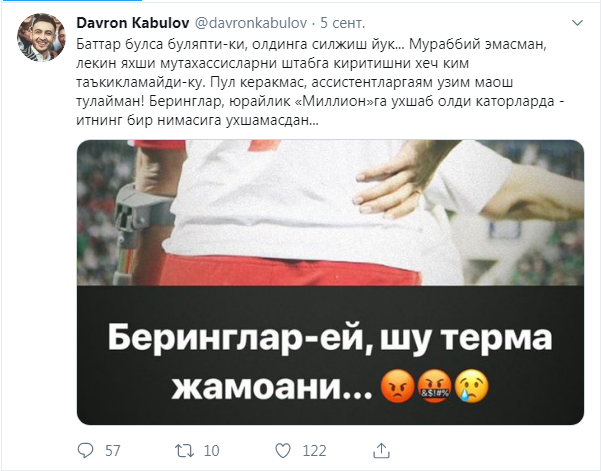Open the attached tweet image
Image resolution: width=601 pixels, height=471 pixels.
pyautogui.click(x=330, y=282)
